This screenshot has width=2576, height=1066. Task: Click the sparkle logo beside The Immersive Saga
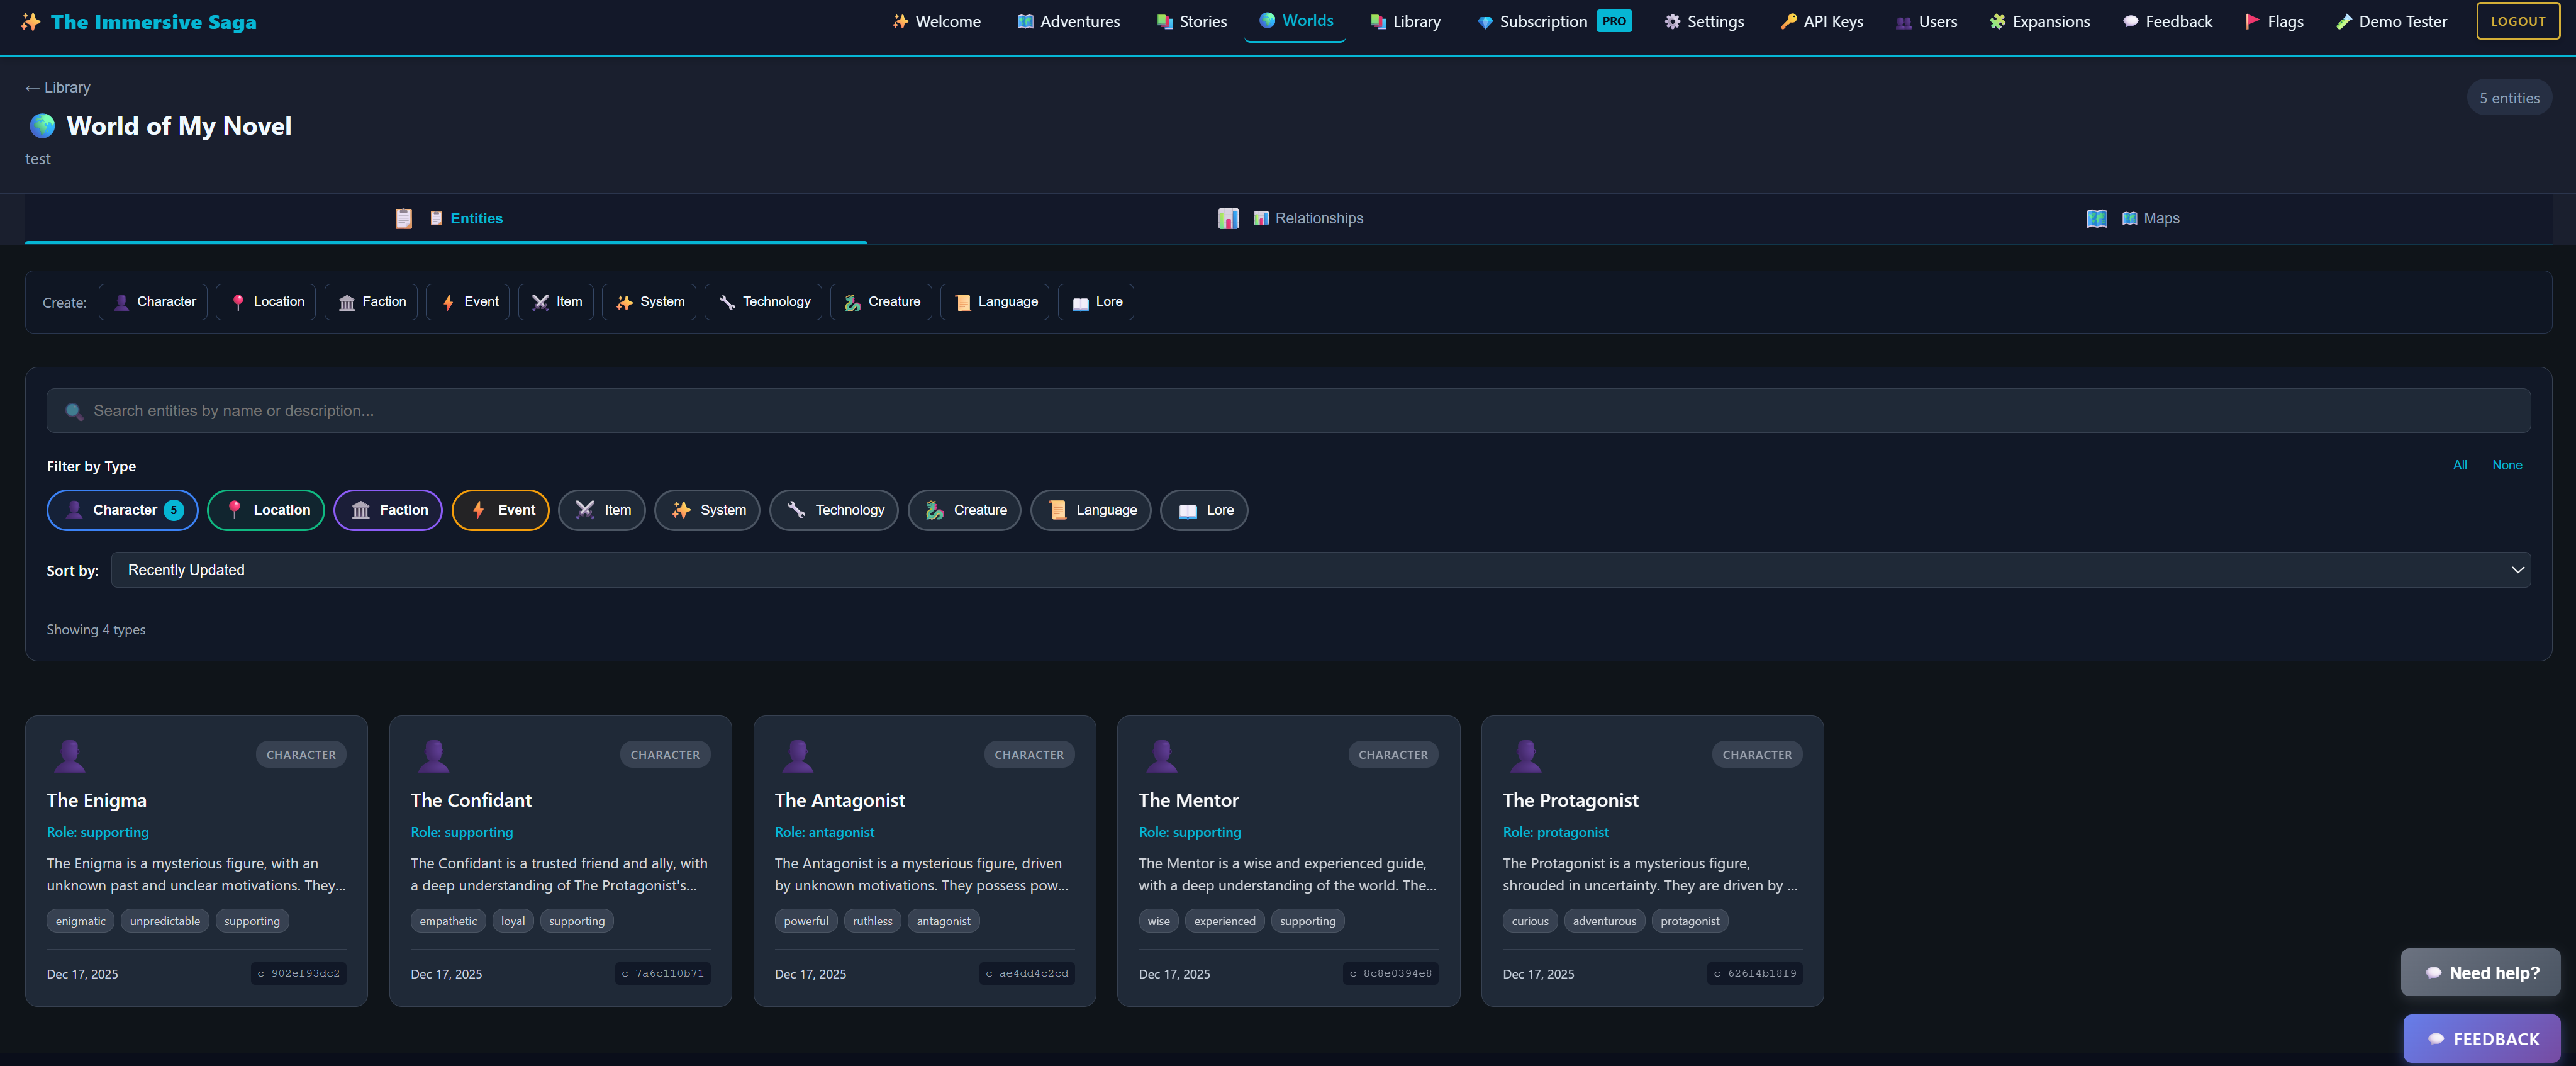[31, 22]
